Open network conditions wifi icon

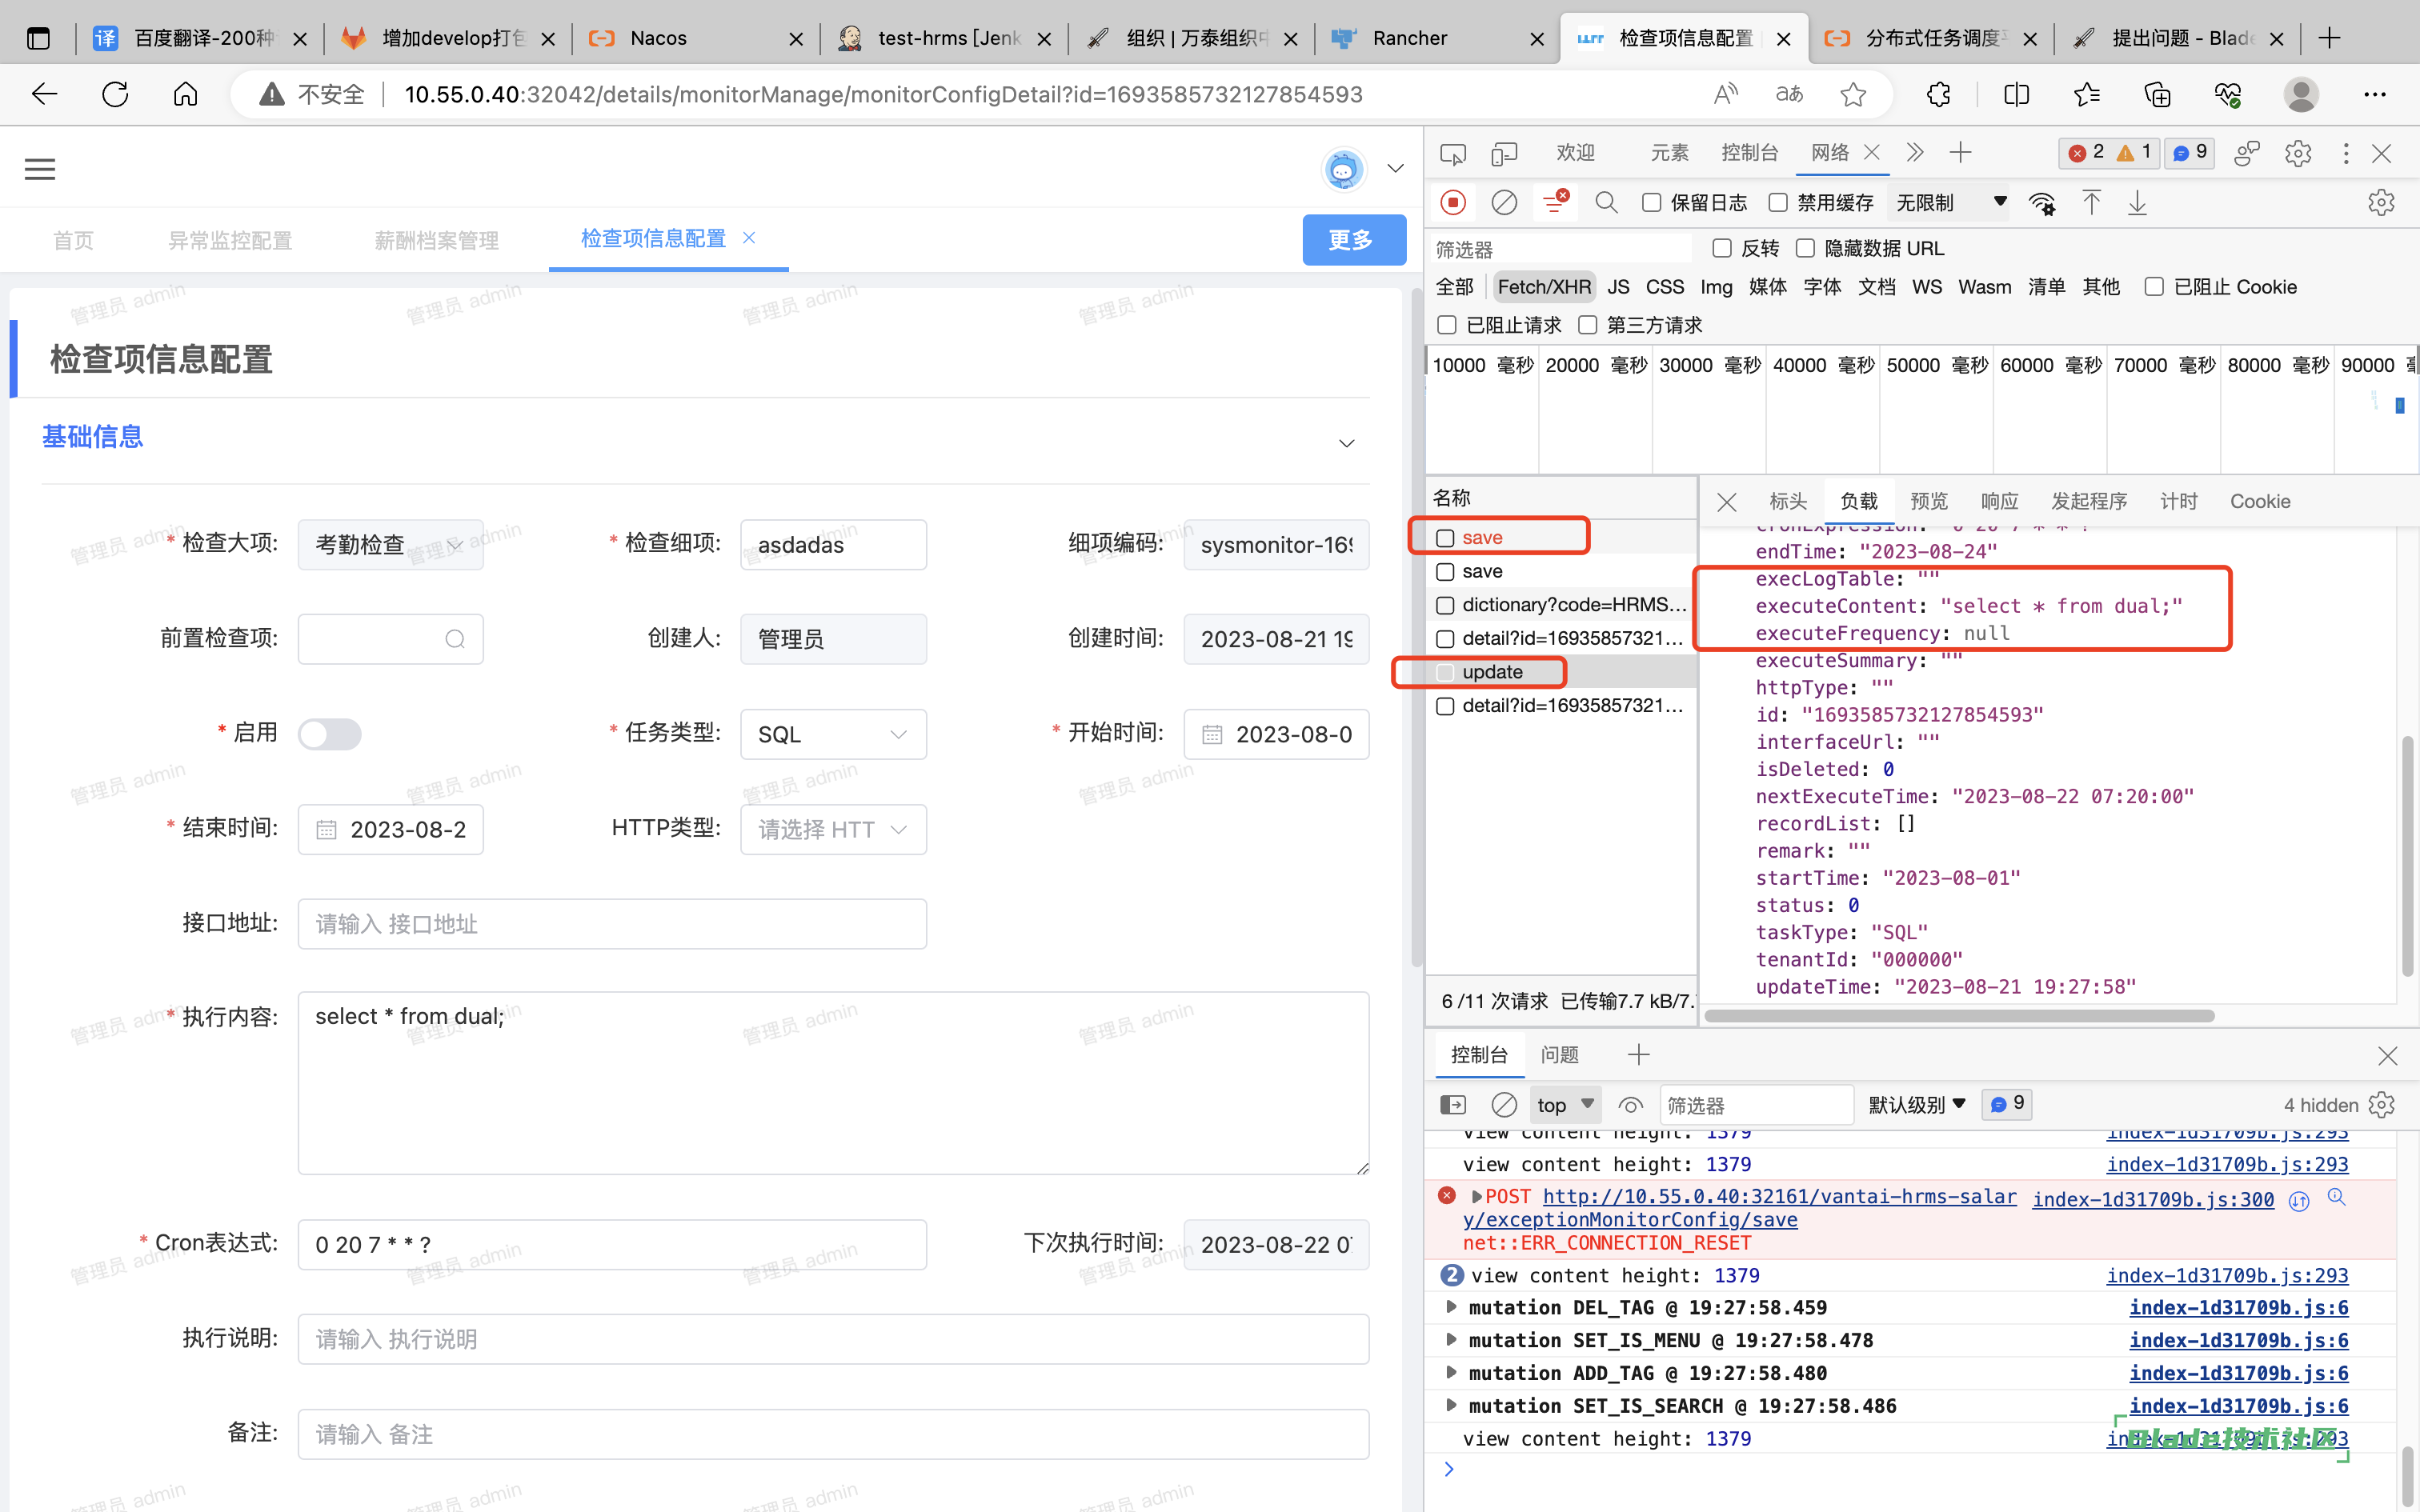coord(2042,204)
